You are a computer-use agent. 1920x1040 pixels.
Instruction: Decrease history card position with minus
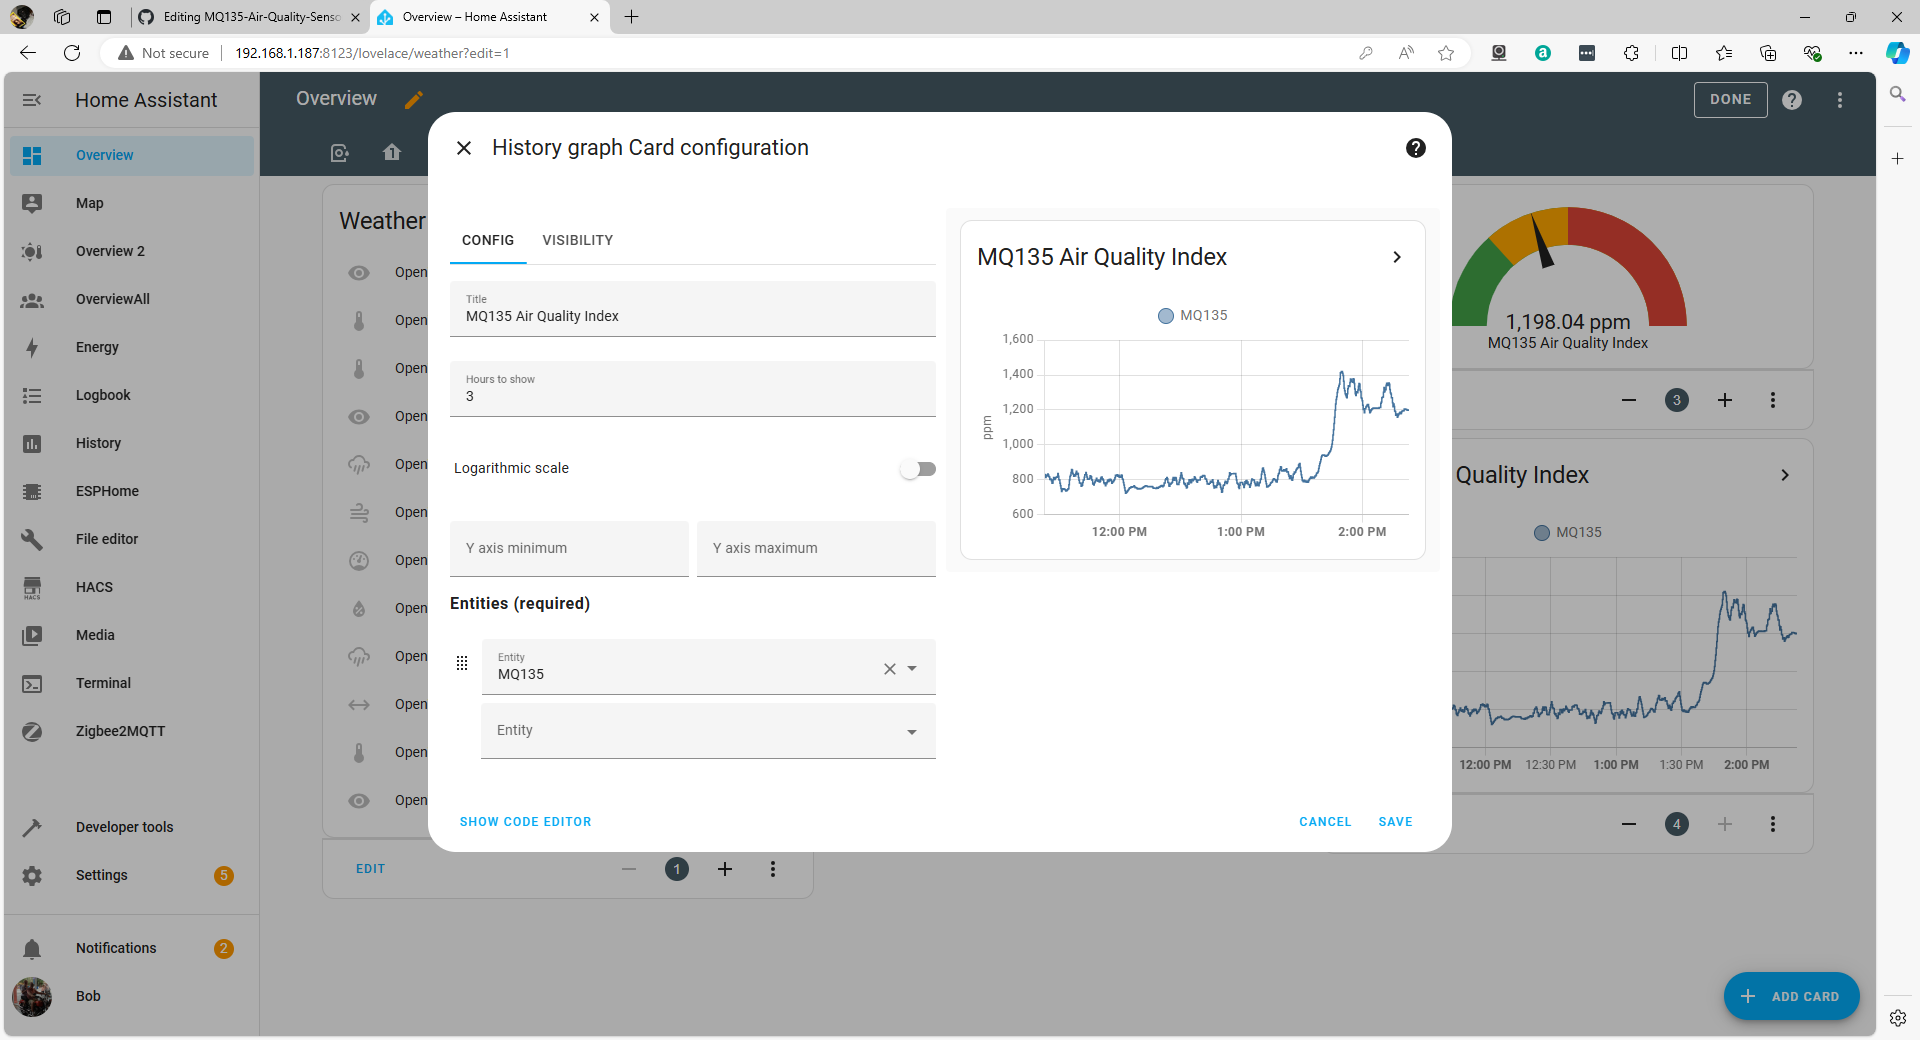(1629, 824)
